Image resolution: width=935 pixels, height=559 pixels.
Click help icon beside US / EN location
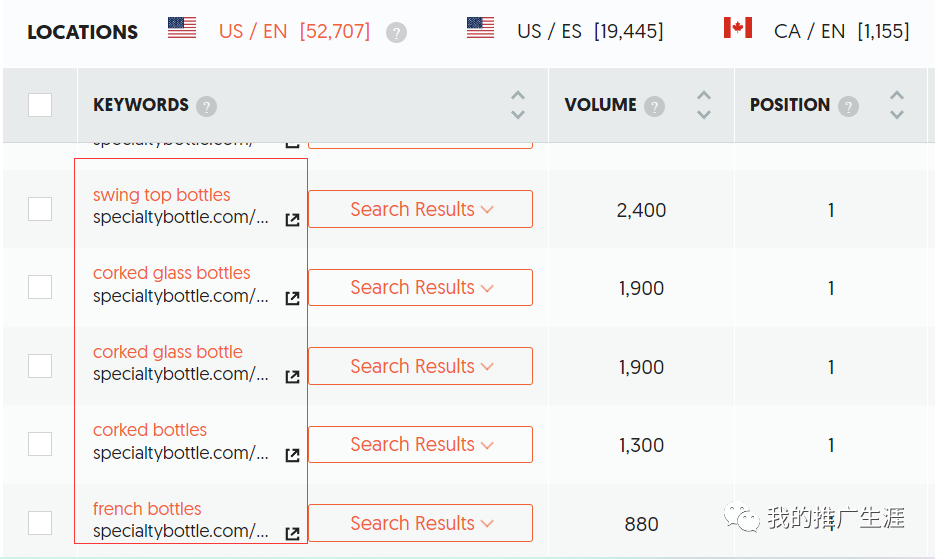[x=396, y=32]
